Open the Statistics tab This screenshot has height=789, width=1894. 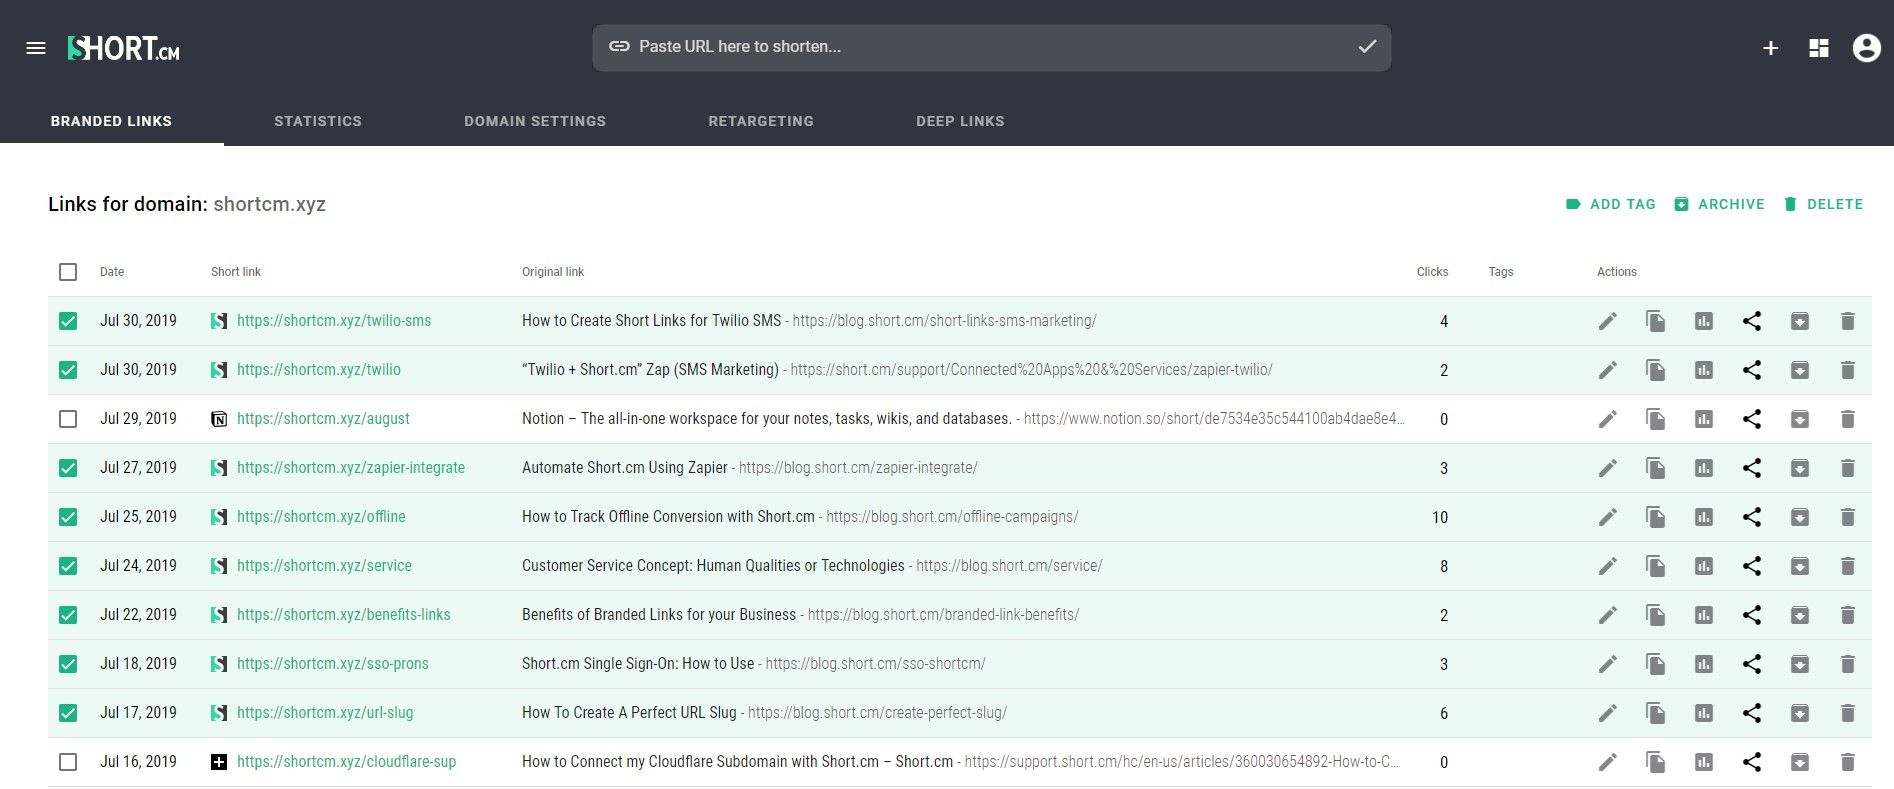(318, 121)
